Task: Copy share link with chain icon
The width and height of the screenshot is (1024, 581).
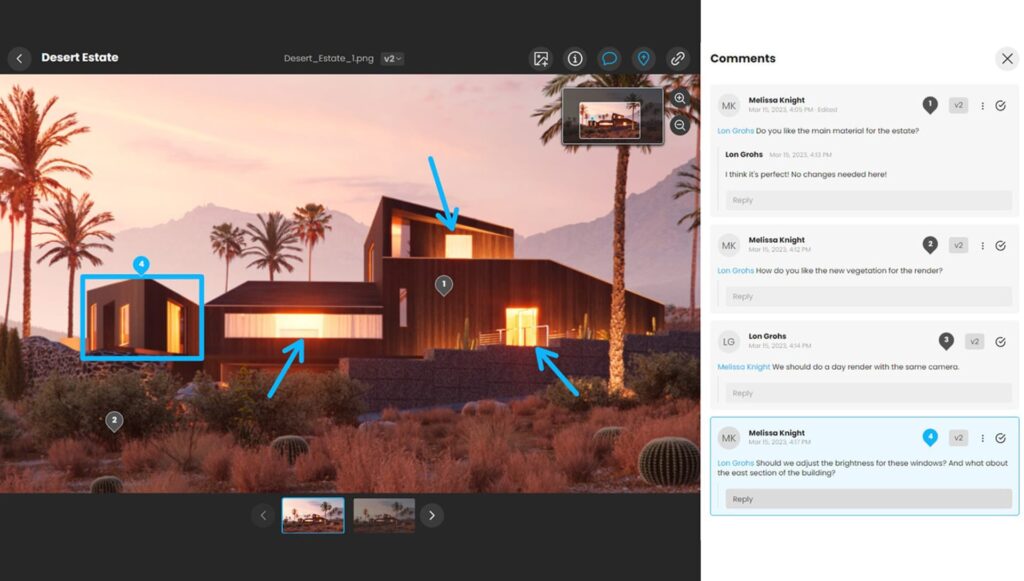Action: pos(678,59)
